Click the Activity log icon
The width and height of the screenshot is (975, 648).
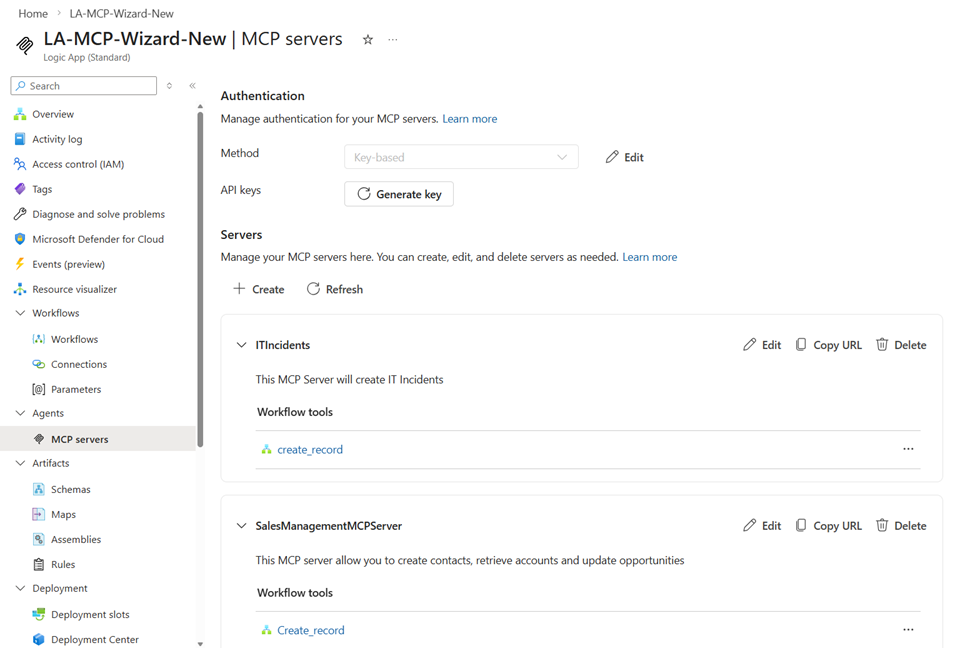point(20,139)
